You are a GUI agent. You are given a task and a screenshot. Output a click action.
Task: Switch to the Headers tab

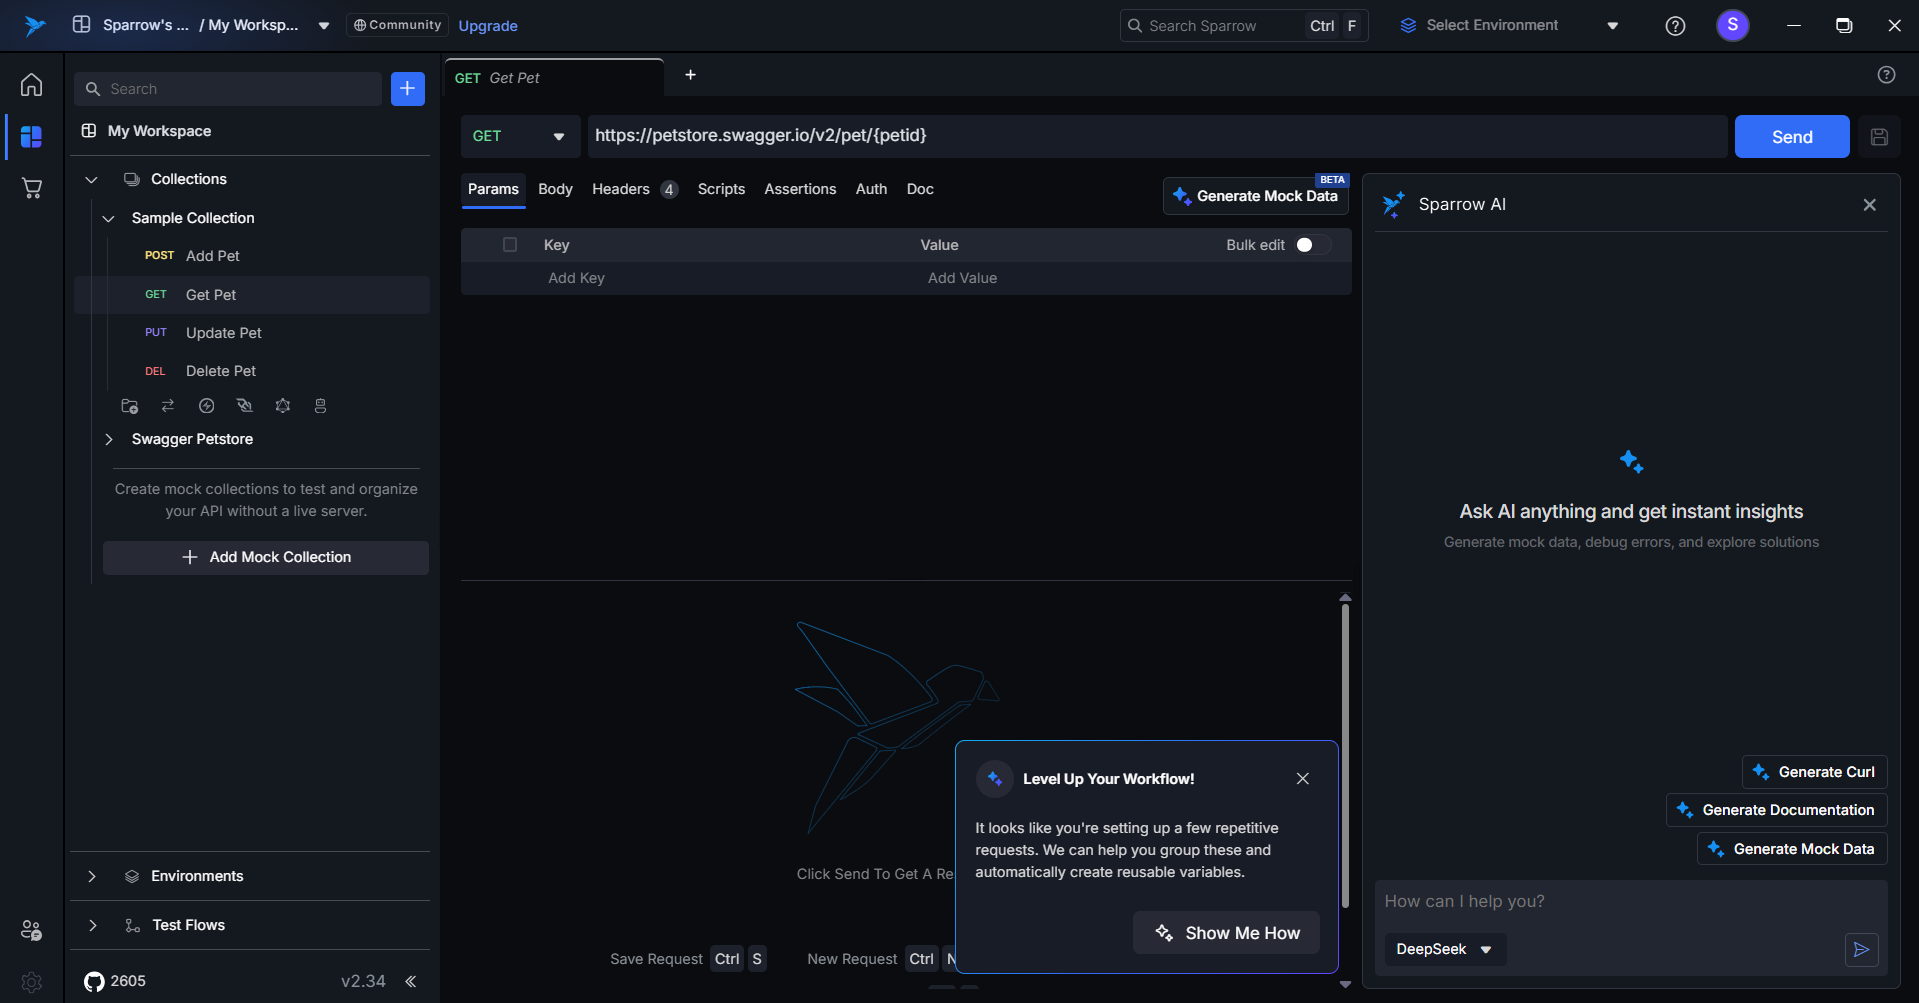[621, 189]
